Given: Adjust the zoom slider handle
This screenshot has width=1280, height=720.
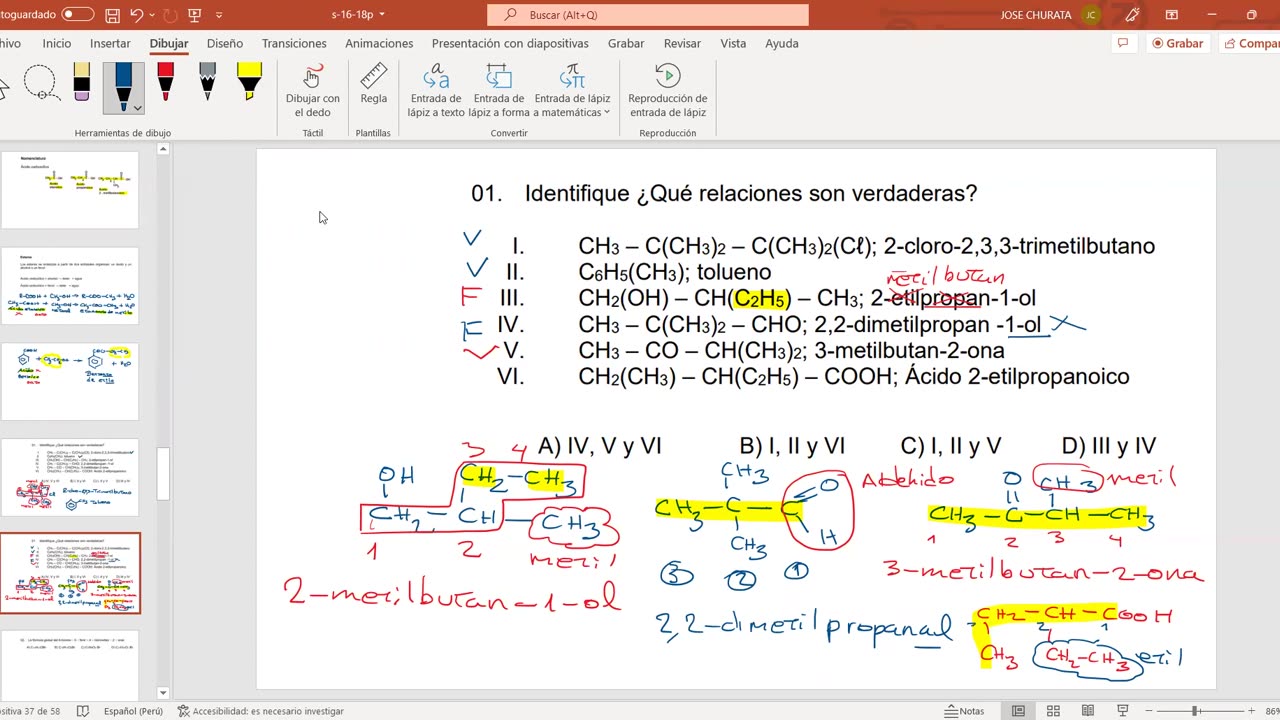Looking at the screenshot, I should 1194,711.
